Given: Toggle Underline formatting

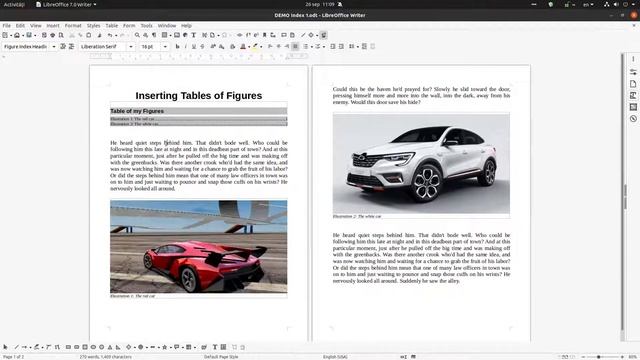Looking at the screenshot, I should point(194,47).
